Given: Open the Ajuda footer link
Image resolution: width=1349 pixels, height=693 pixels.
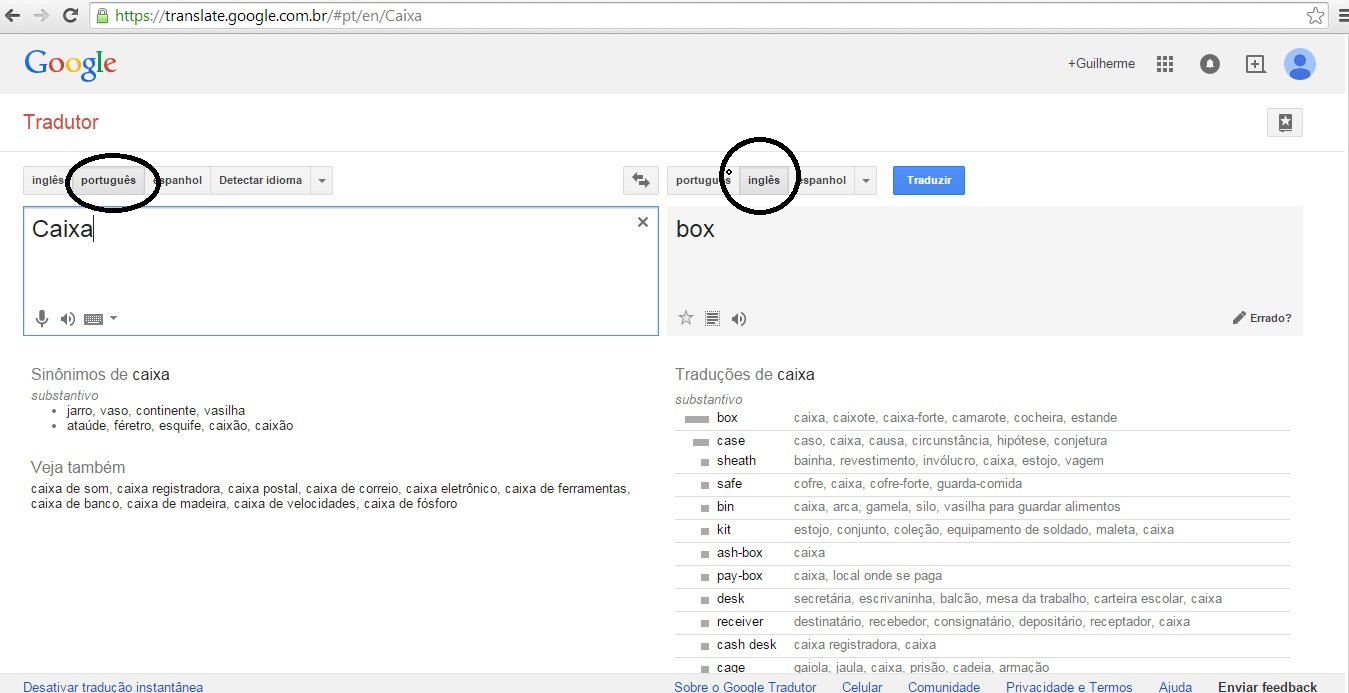Looking at the screenshot, I should [1175, 687].
